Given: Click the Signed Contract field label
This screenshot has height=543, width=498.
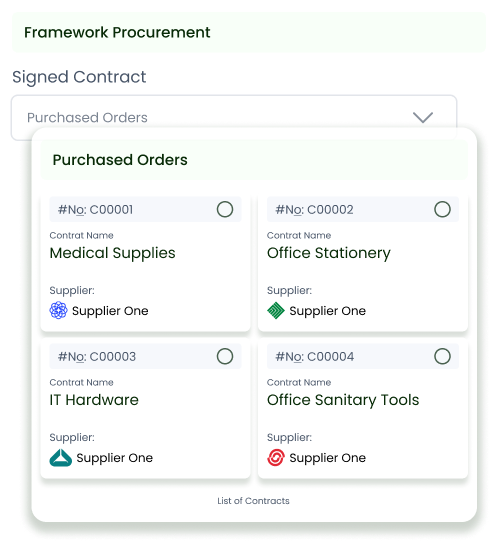Looking at the screenshot, I should click(x=79, y=77).
